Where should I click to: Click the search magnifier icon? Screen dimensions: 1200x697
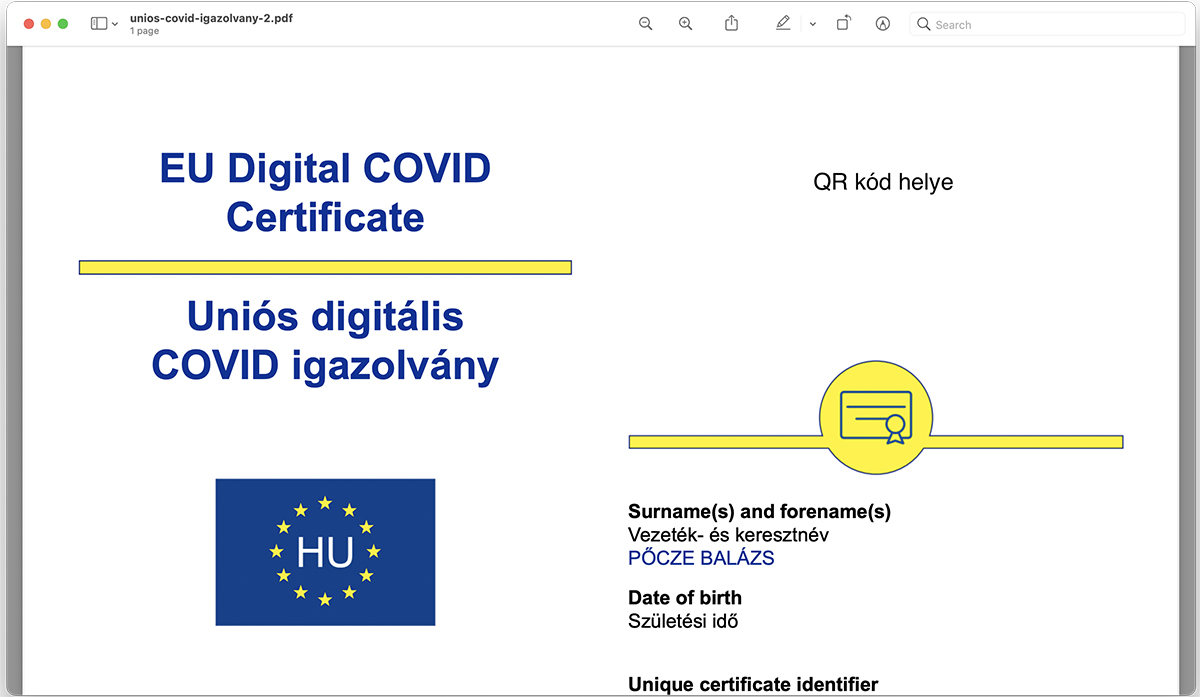point(924,24)
